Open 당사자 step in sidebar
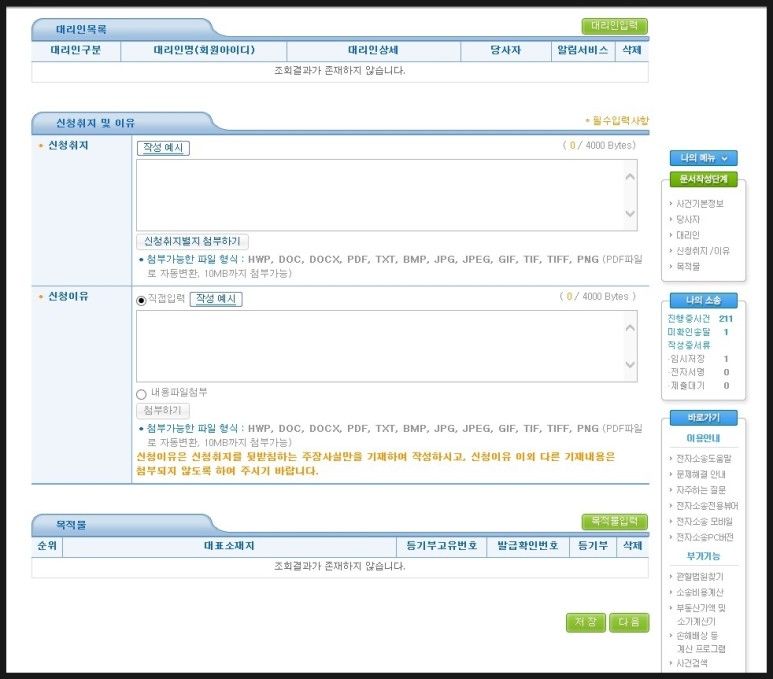The image size is (773, 679). click(x=688, y=219)
